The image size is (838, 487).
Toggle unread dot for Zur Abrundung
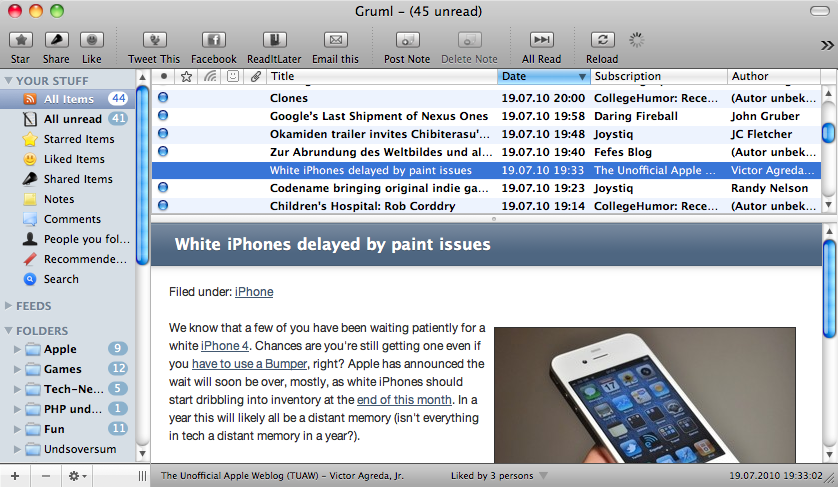(163, 151)
